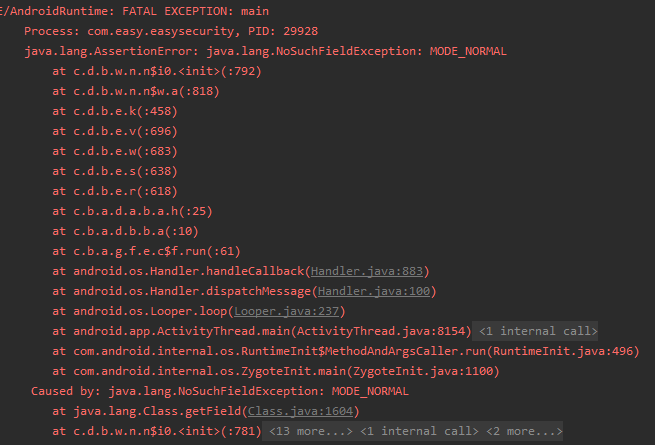Open the Looper.java:237 source link
Viewport: 655px width, 445px height.
[287, 311]
